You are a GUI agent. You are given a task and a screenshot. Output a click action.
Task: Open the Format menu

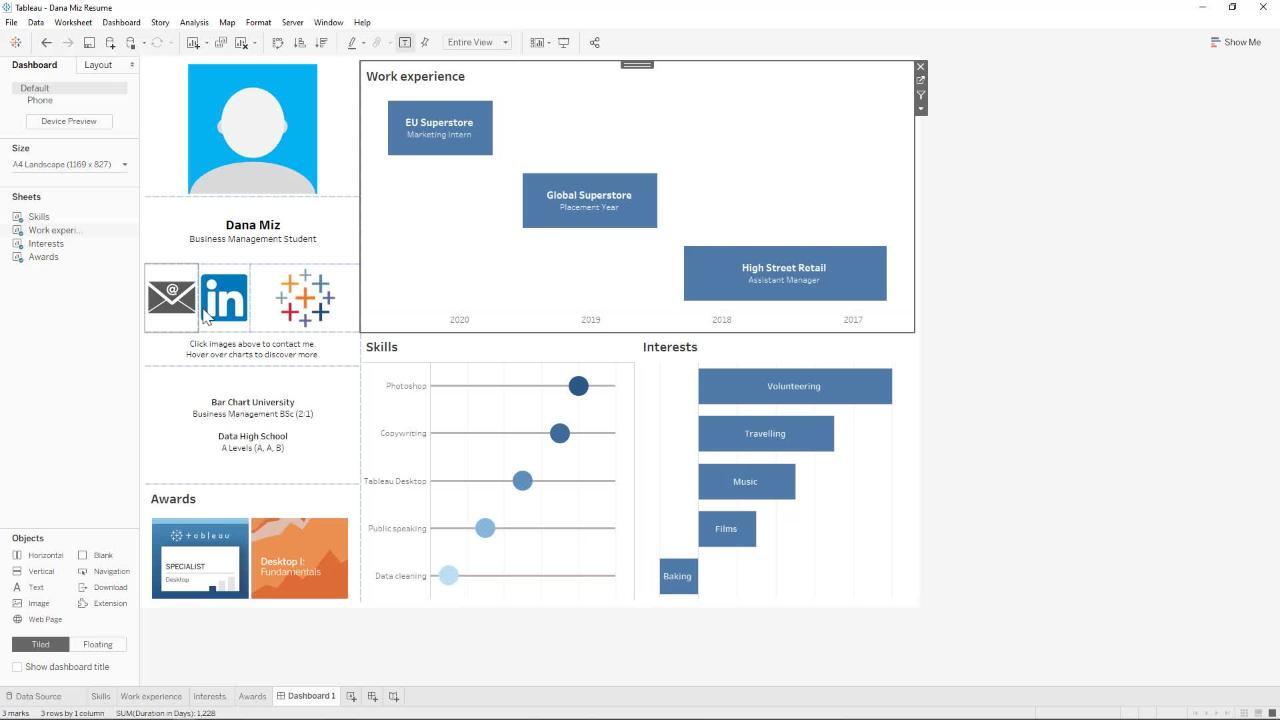pyautogui.click(x=258, y=22)
